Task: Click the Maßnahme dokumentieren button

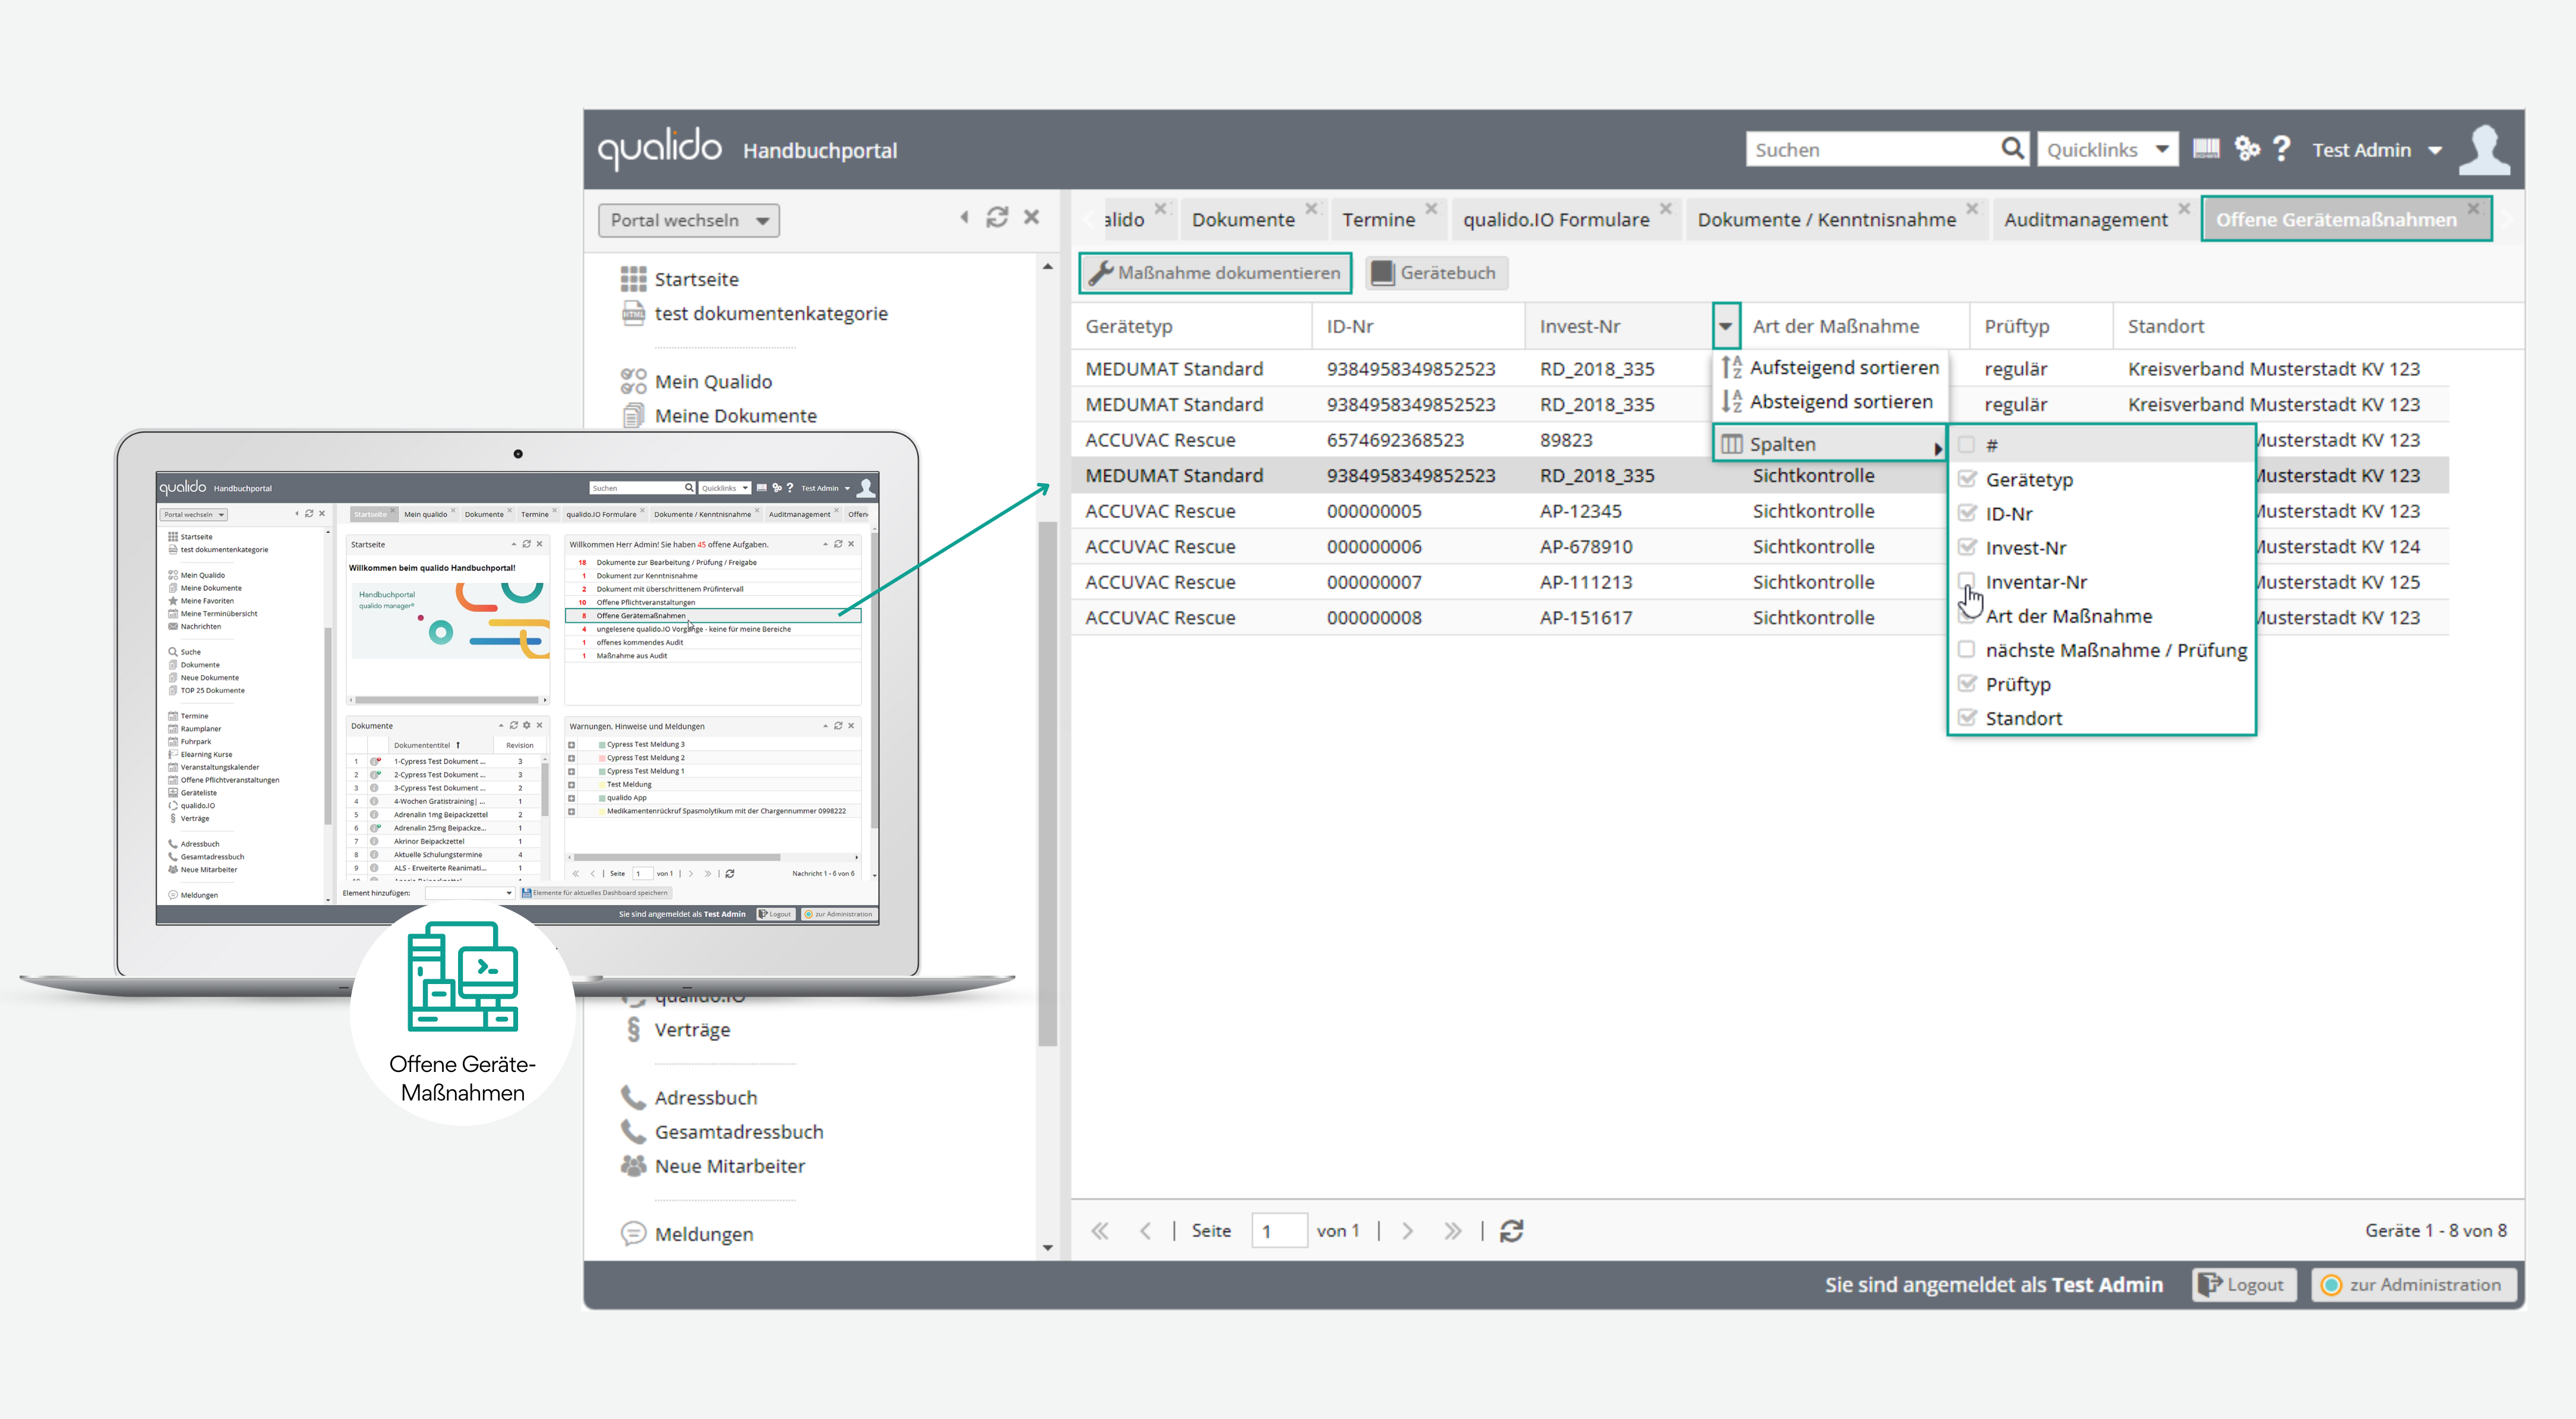Action: point(1214,272)
